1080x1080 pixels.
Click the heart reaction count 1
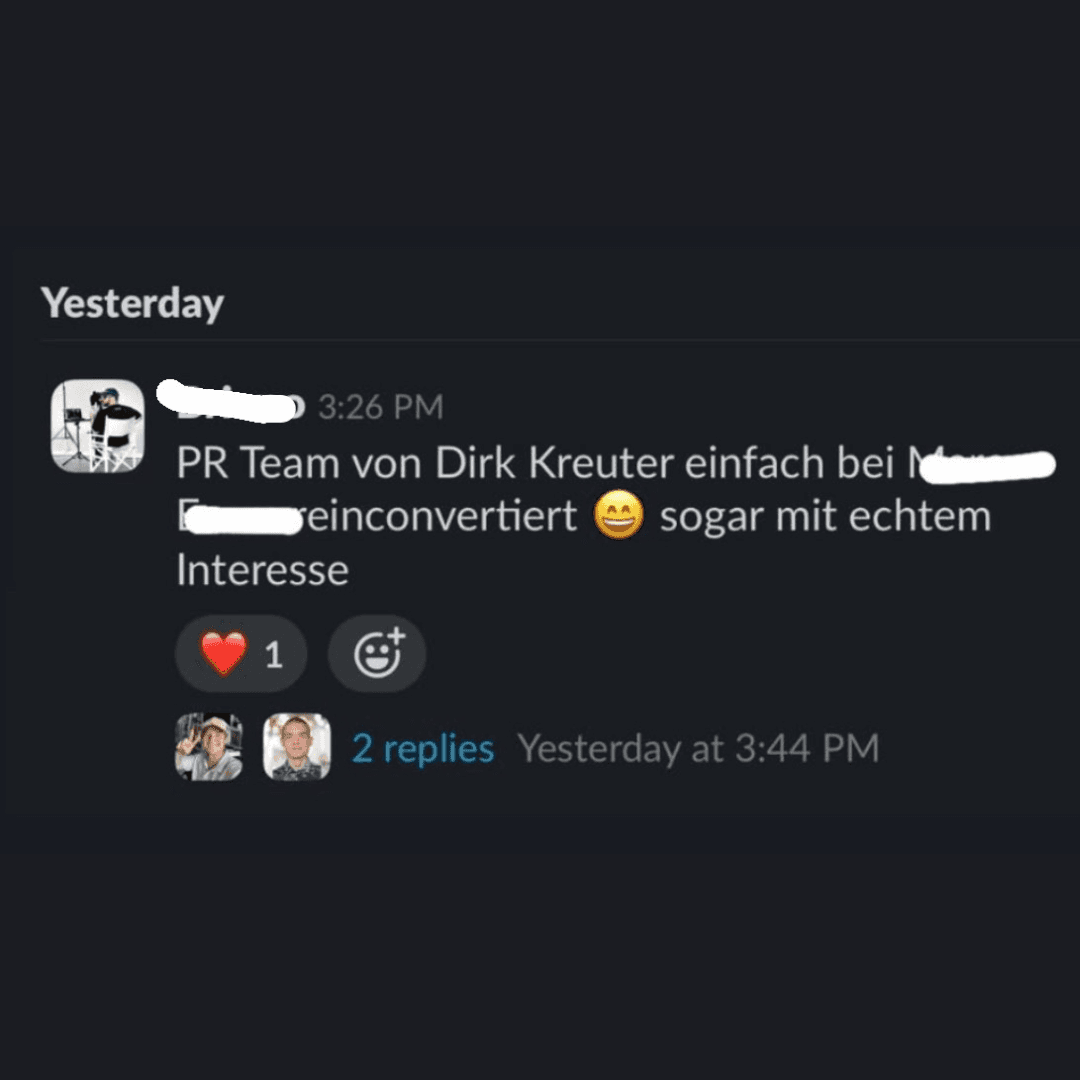[273, 654]
